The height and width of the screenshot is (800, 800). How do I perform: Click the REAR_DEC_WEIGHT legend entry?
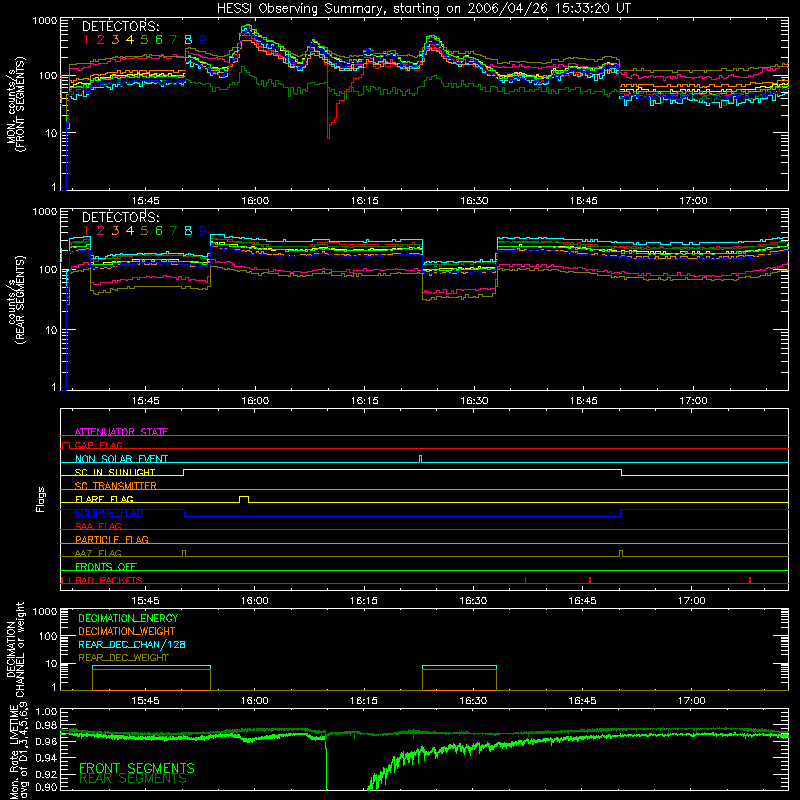pos(123,658)
